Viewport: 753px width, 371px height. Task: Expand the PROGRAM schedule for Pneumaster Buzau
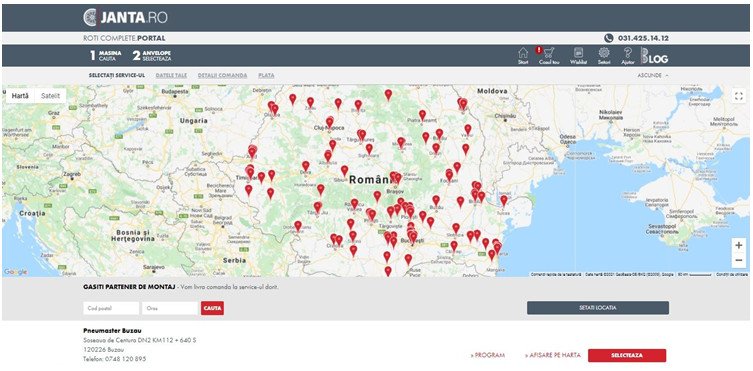point(487,356)
